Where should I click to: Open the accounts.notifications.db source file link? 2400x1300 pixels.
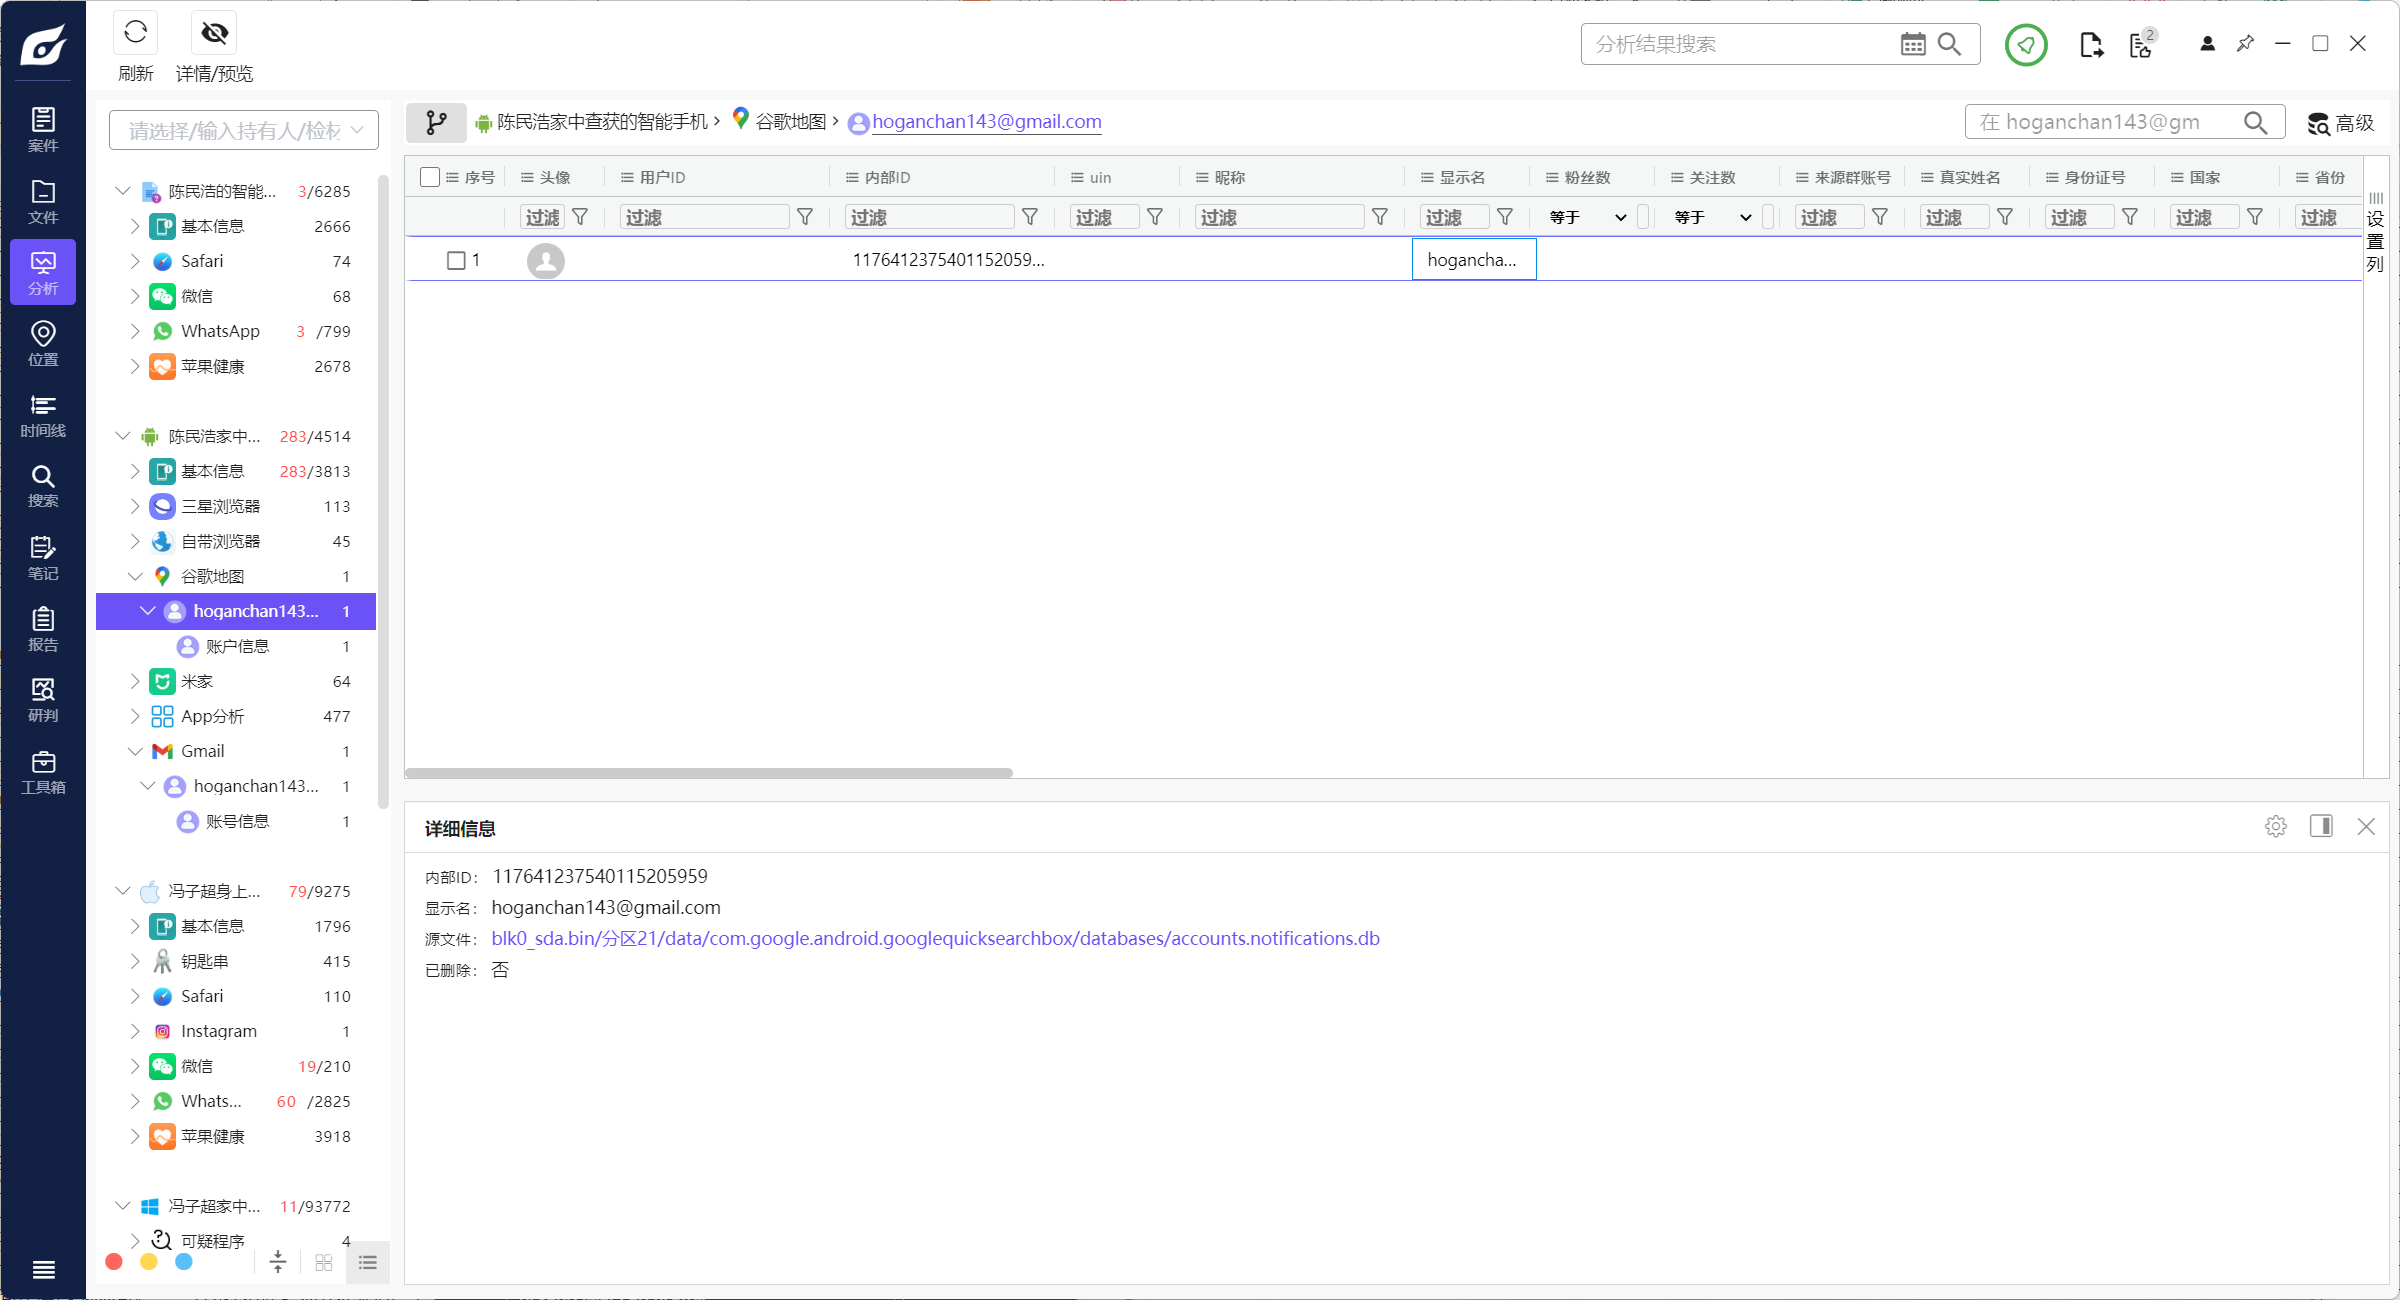[x=935, y=938]
